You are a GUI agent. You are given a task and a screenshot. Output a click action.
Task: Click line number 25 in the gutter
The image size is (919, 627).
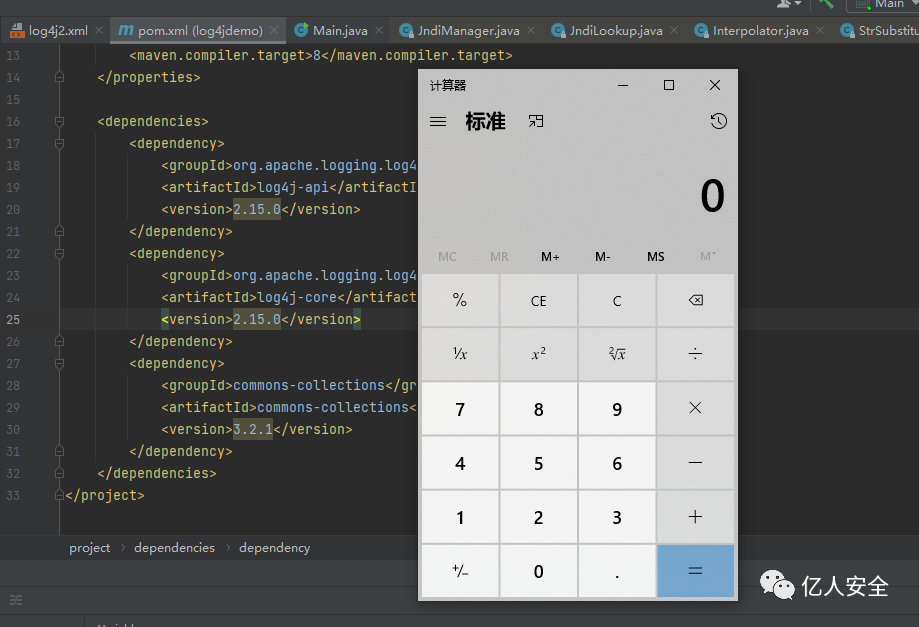(x=13, y=320)
